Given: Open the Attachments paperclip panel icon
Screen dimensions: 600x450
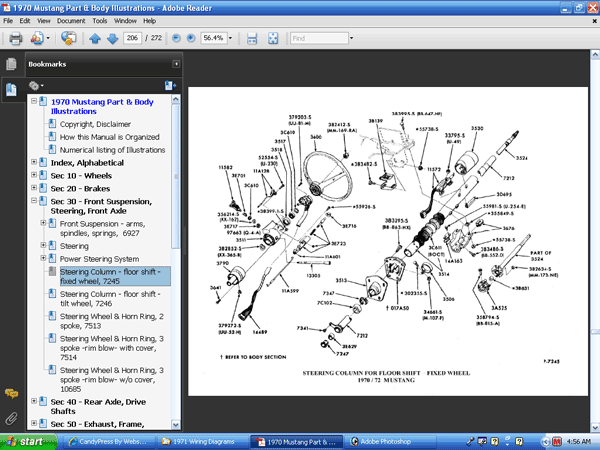Looking at the screenshot, I should [11, 418].
